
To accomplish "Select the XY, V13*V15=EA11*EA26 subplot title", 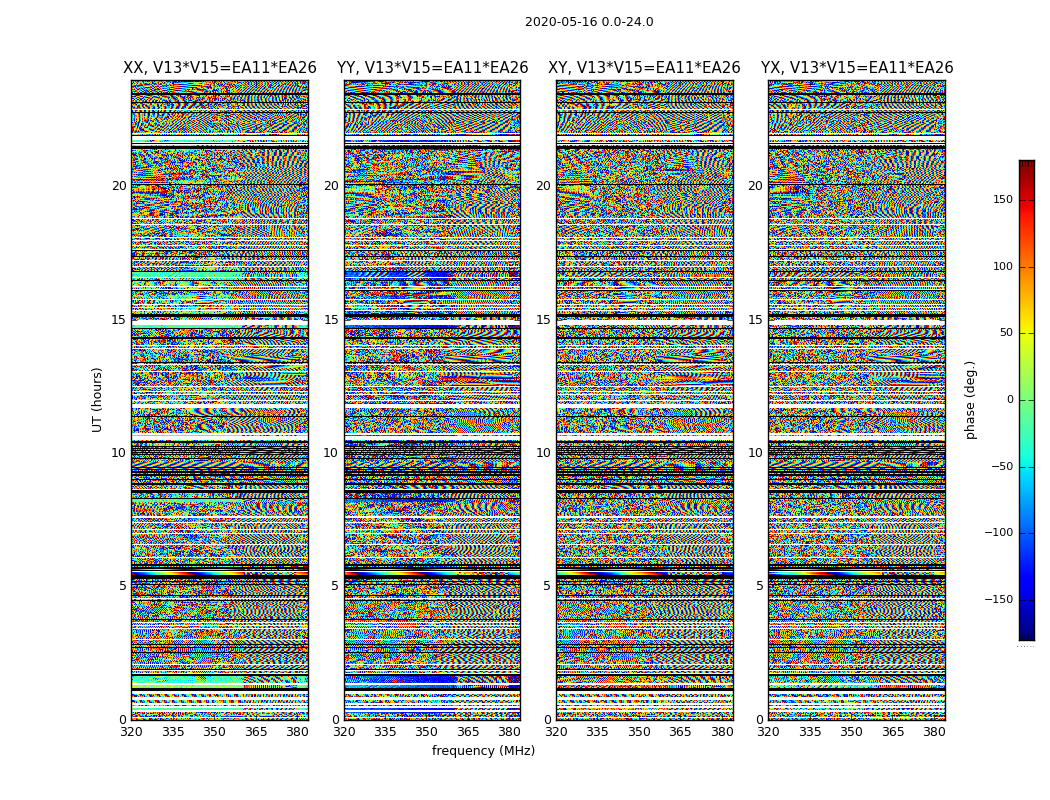I will click(x=644, y=68).
